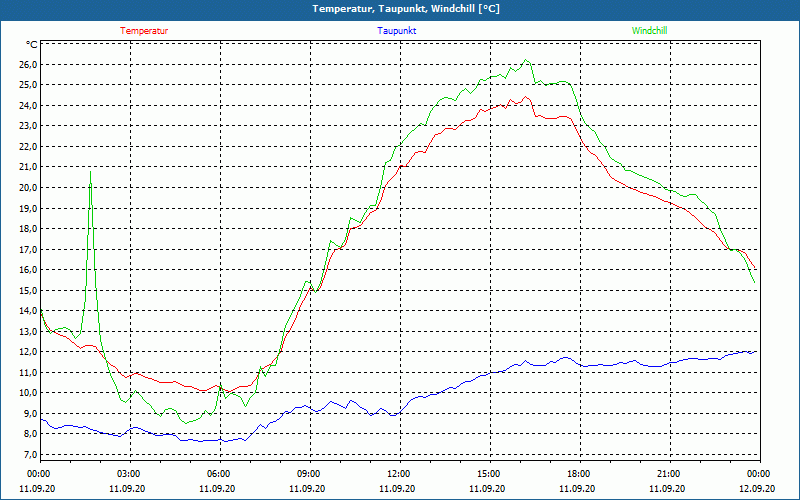Click the 18,0 y-axis value
The image size is (800, 500).
(x=29, y=229)
